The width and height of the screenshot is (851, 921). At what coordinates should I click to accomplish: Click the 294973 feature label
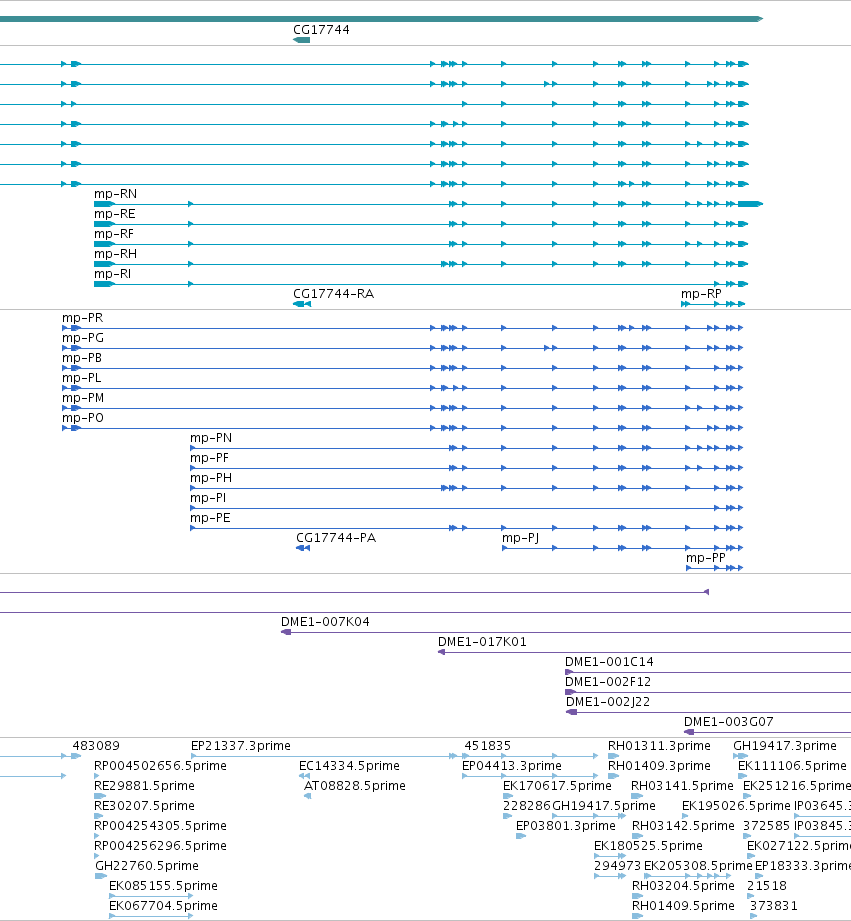coord(617,865)
